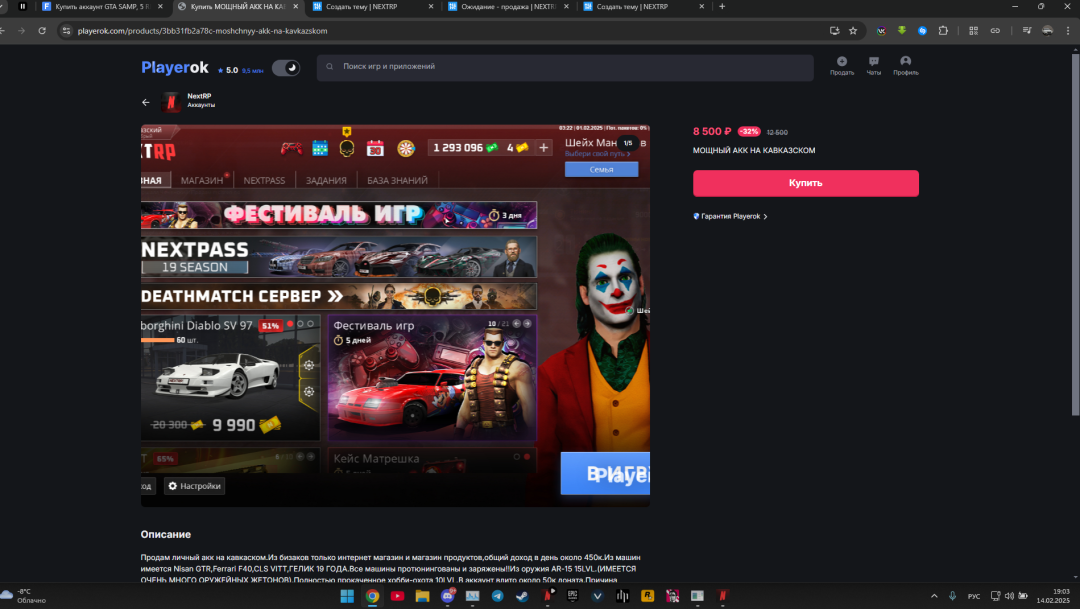Switch to the last Создать тему NEXTRP tab

coord(643,7)
